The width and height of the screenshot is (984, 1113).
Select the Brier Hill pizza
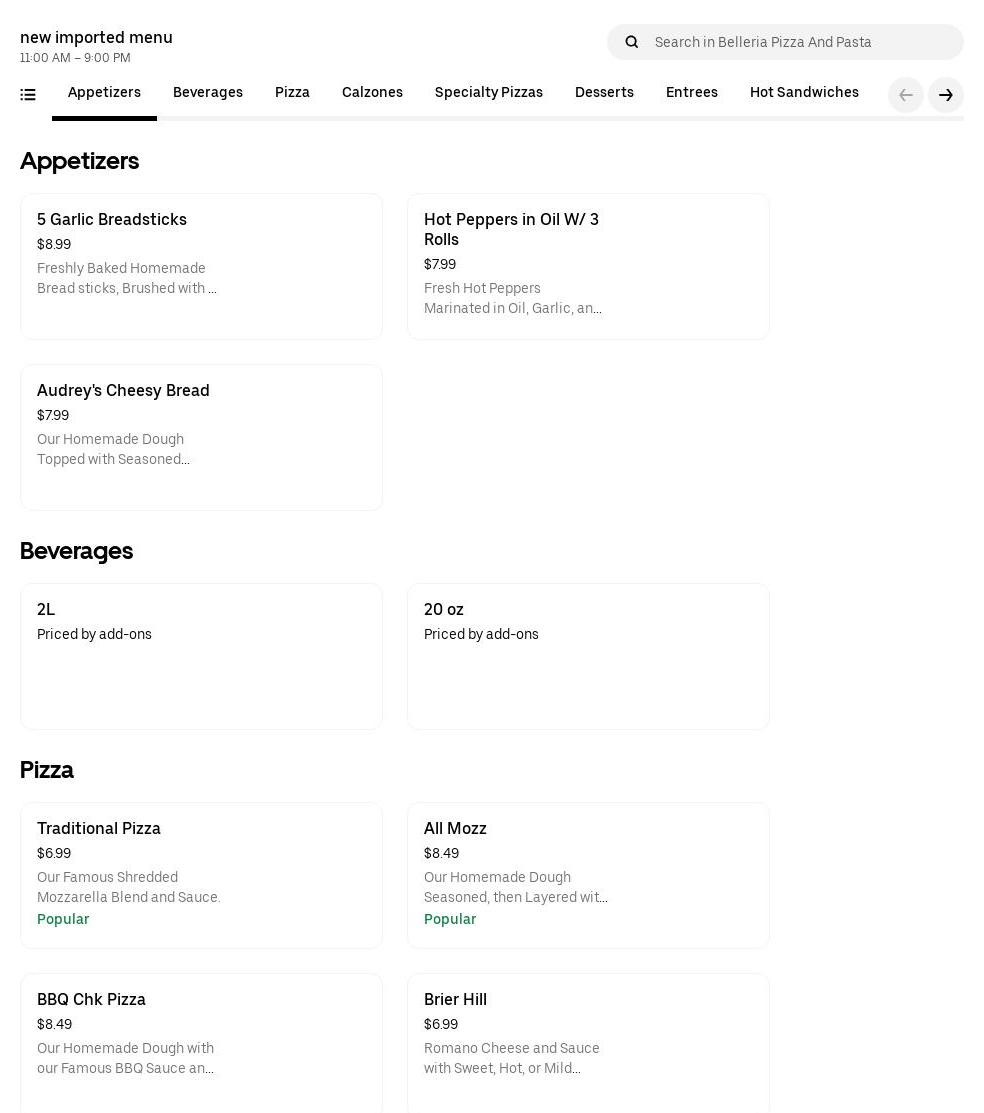[x=588, y=1040]
